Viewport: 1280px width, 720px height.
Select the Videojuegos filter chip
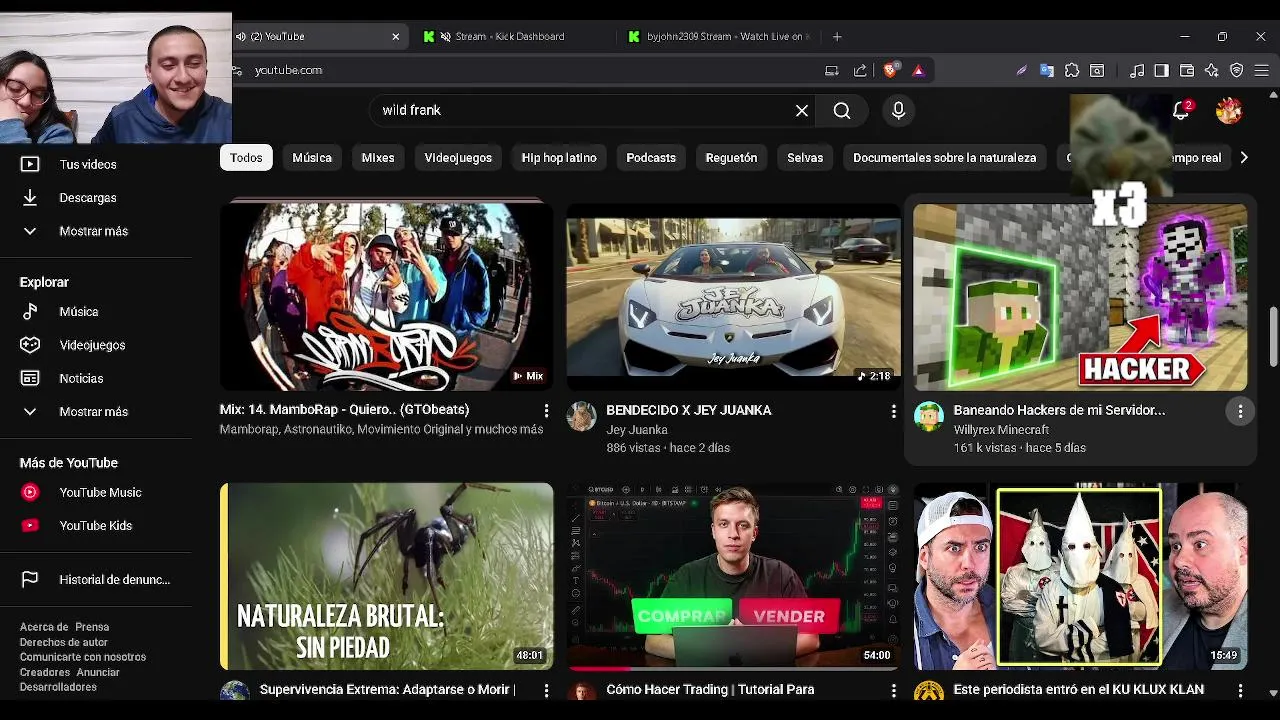coord(458,158)
